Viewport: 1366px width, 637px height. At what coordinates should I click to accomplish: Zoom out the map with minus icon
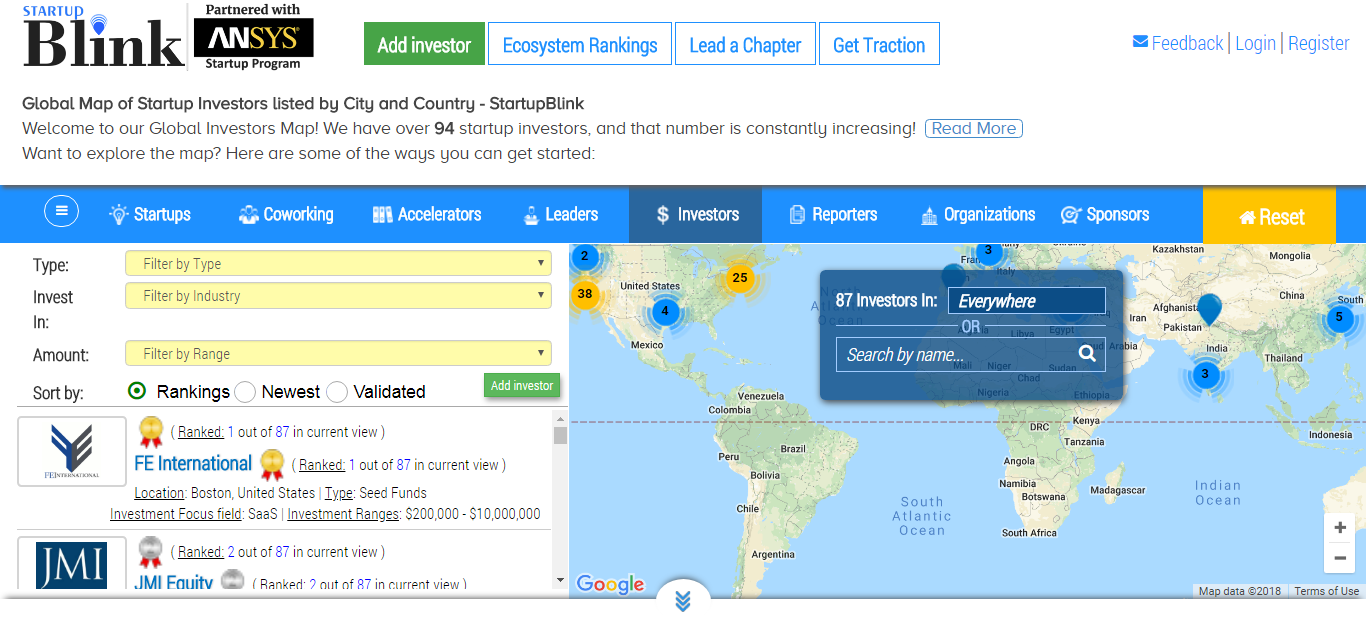point(1340,558)
